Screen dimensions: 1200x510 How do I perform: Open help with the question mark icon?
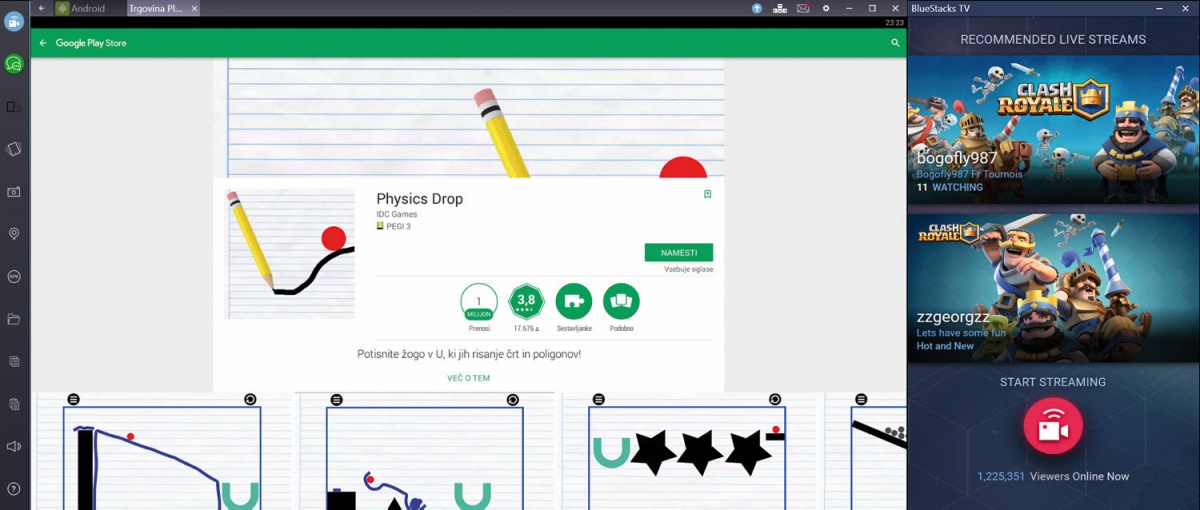point(14,489)
